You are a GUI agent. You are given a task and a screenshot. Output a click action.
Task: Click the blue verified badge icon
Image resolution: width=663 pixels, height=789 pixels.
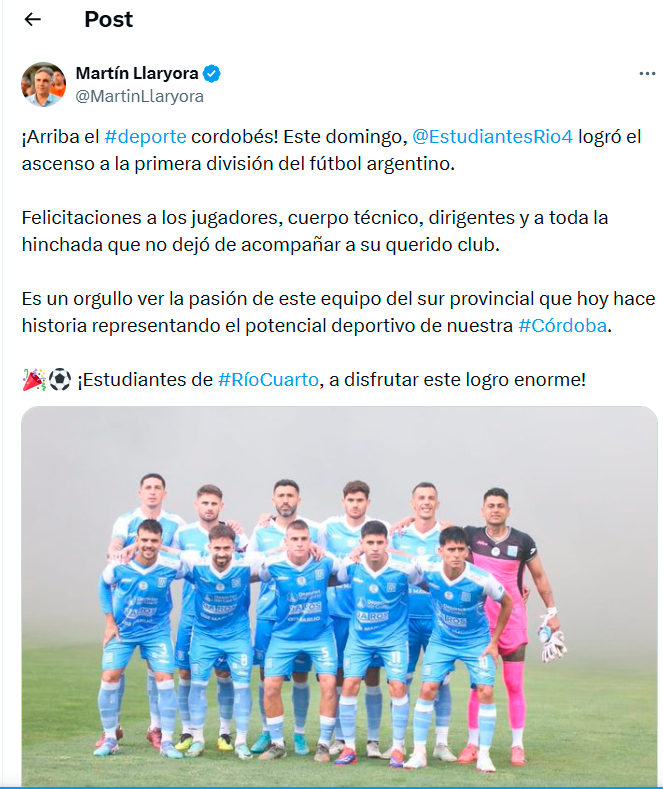[x=212, y=73]
